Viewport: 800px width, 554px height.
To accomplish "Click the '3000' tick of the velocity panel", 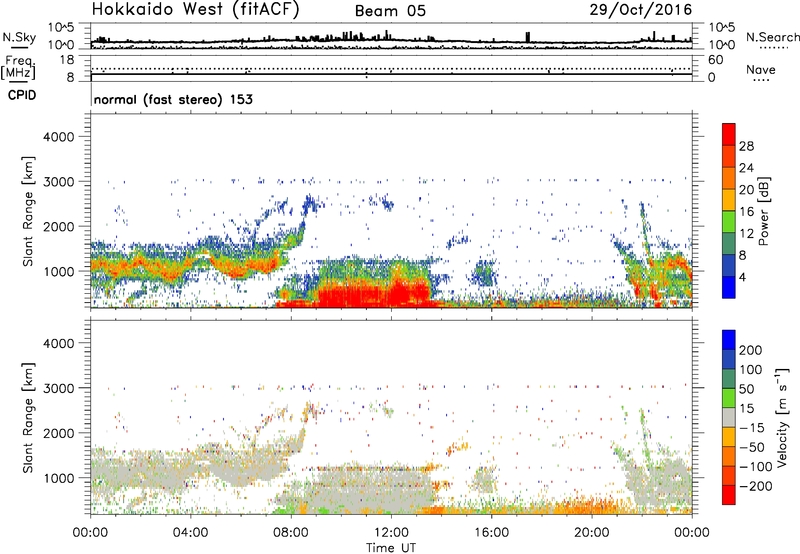I will point(59,388).
